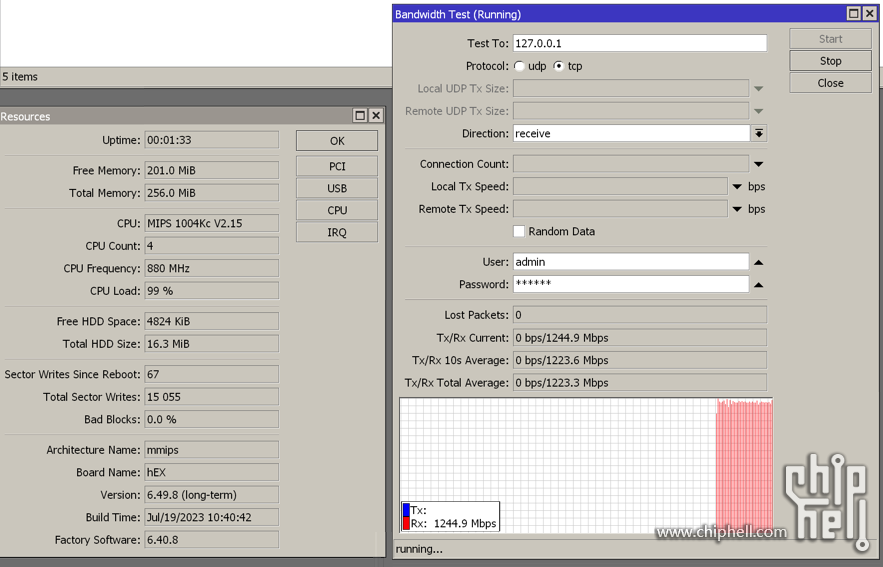This screenshot has height=567, width=883.
Task: Expand the Remote Tx Speed field
Action: [x=737, y=209]
